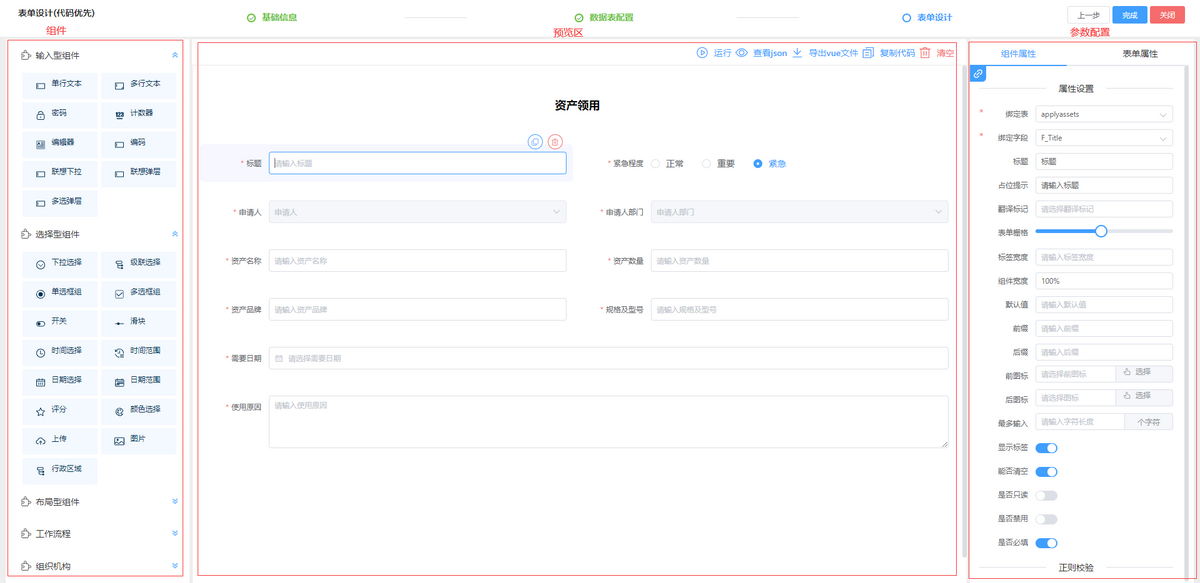Add 图片 image component

coord(138,440)
